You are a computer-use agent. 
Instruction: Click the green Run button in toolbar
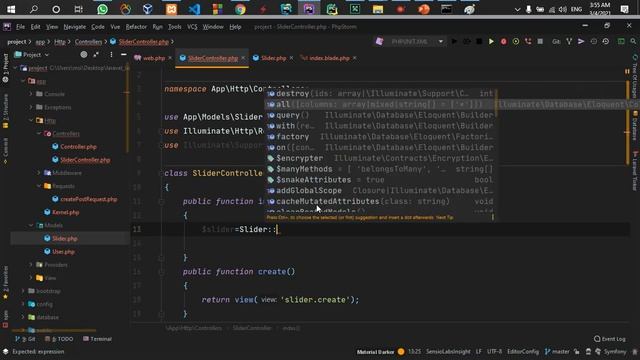491,42
